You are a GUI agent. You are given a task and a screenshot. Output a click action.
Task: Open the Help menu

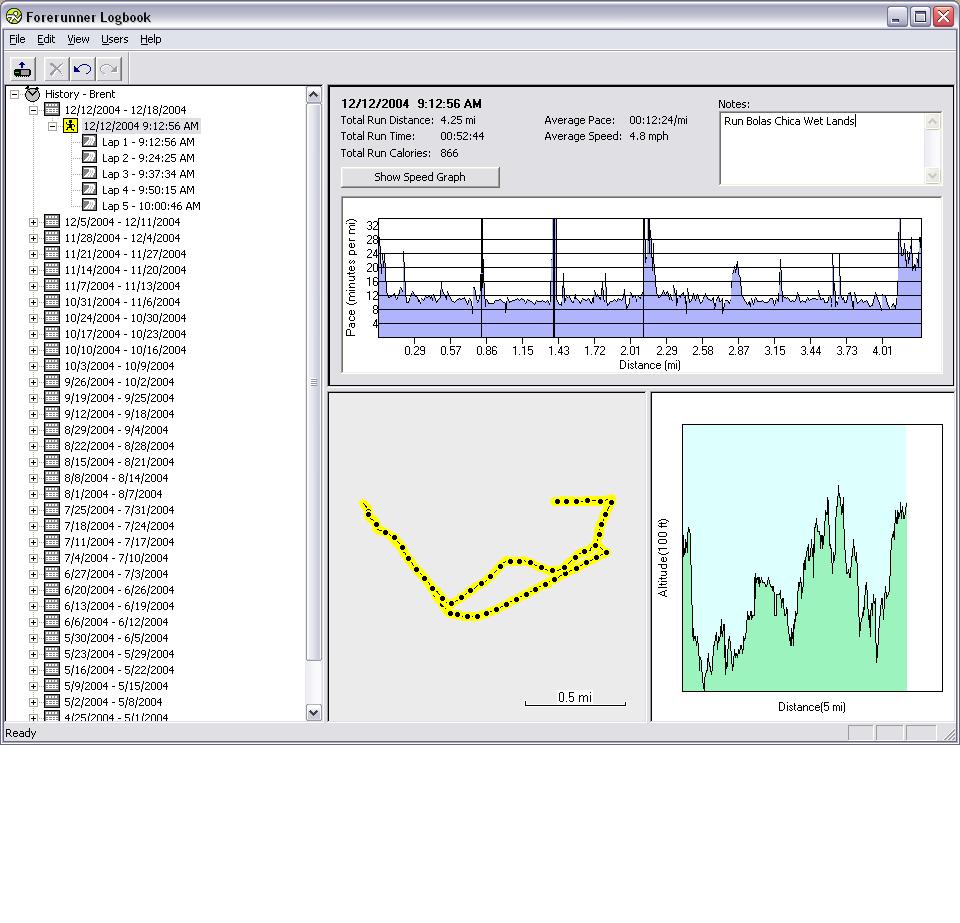(x=151, y=39)
